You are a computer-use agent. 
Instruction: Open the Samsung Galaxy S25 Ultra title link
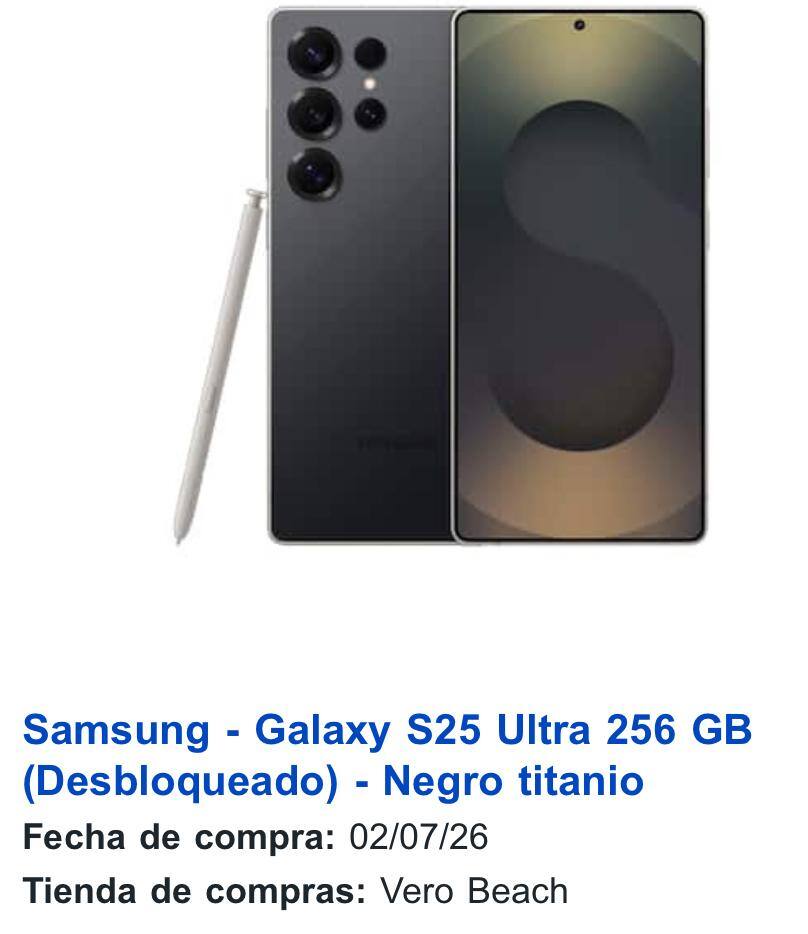point(387,755)
